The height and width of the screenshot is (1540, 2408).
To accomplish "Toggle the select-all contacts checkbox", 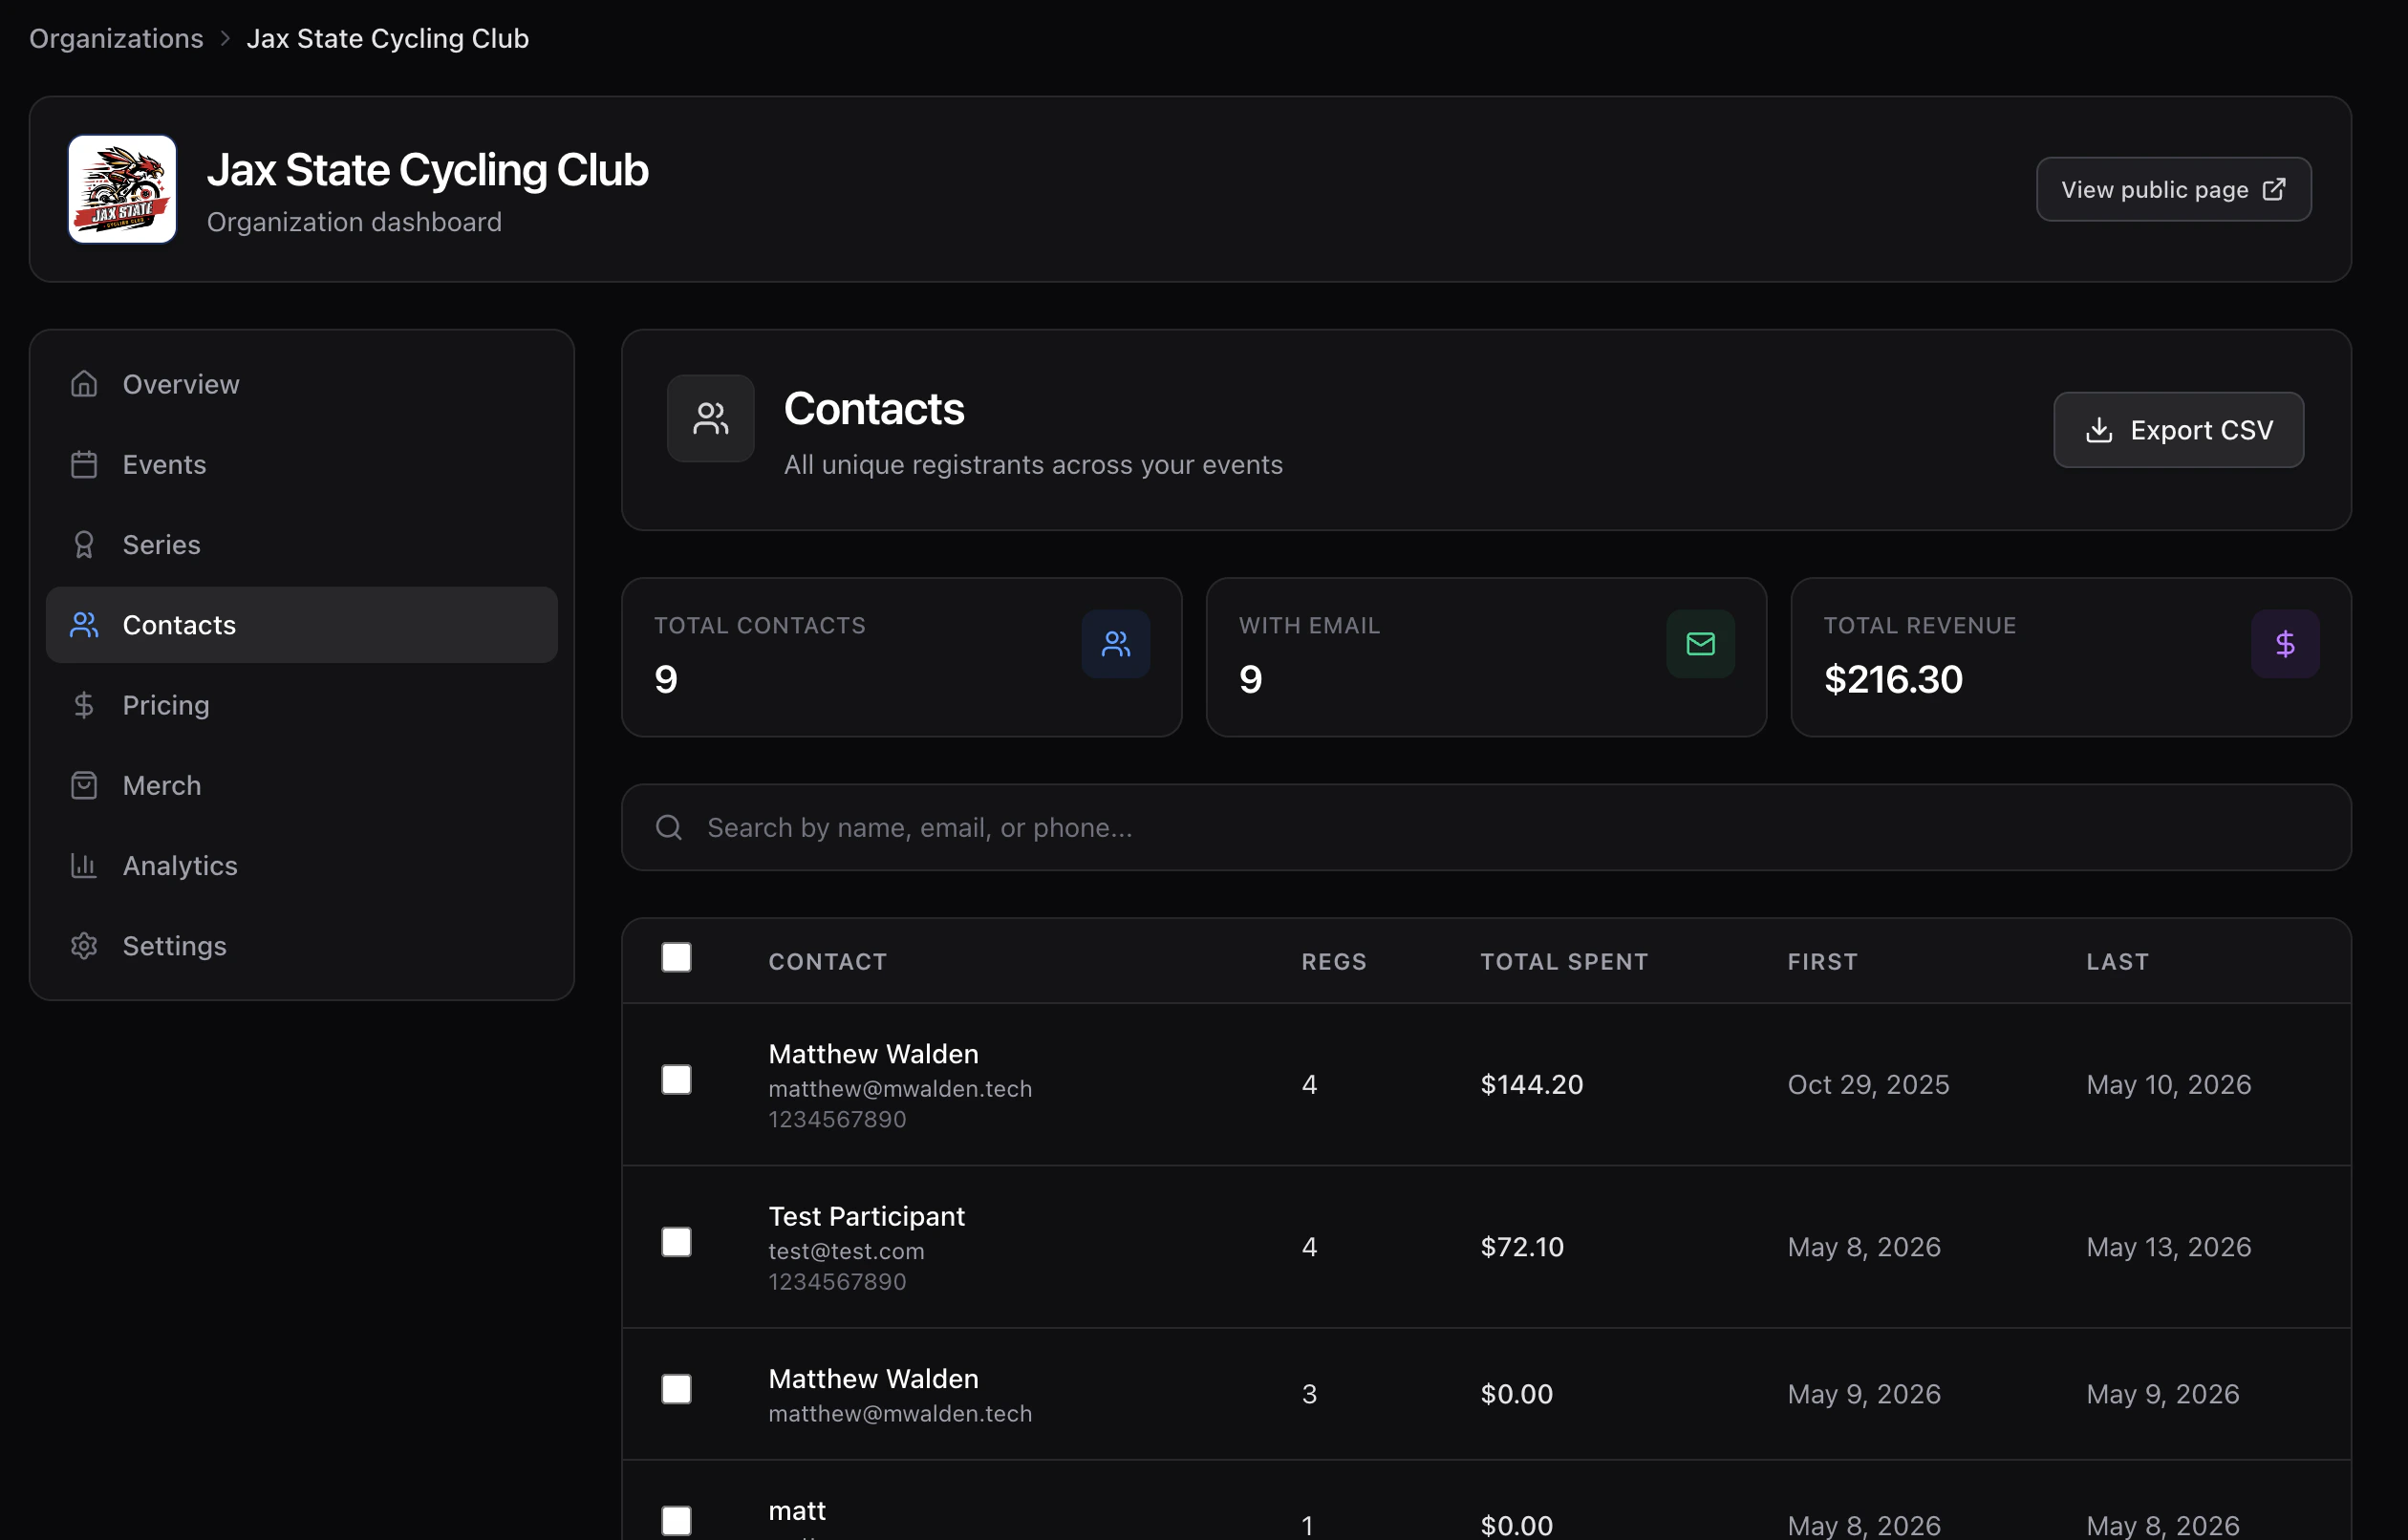I will [676, 957].
